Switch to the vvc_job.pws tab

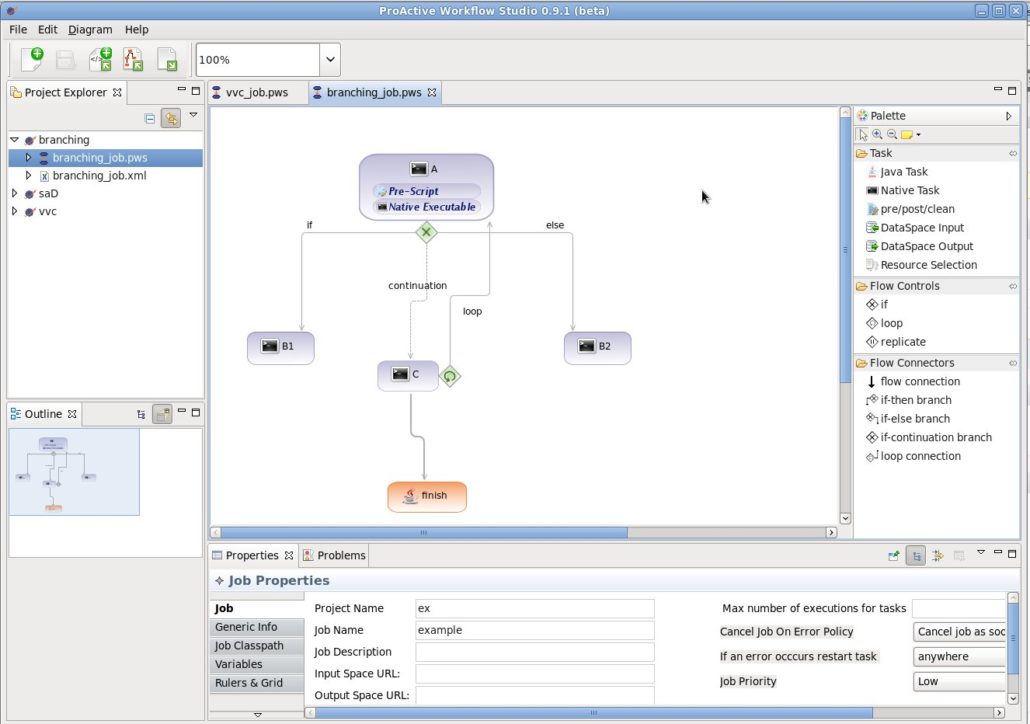click(x=257, y=93)
